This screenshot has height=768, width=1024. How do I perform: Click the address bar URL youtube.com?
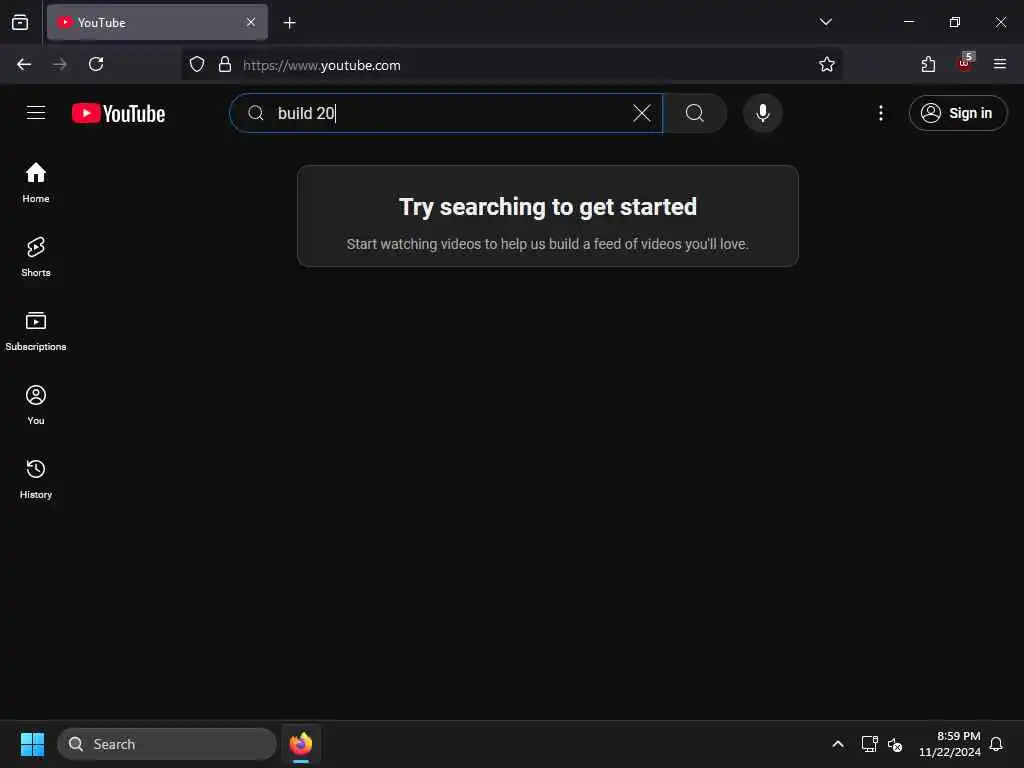pyautogui.click(x=322, y=65)
